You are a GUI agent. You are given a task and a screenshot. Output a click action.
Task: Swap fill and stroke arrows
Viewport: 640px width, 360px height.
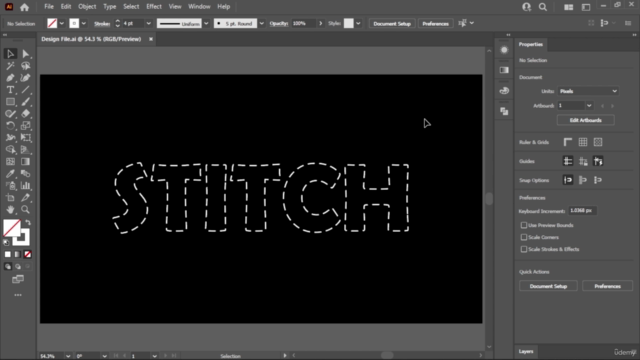tap(28, 223)
